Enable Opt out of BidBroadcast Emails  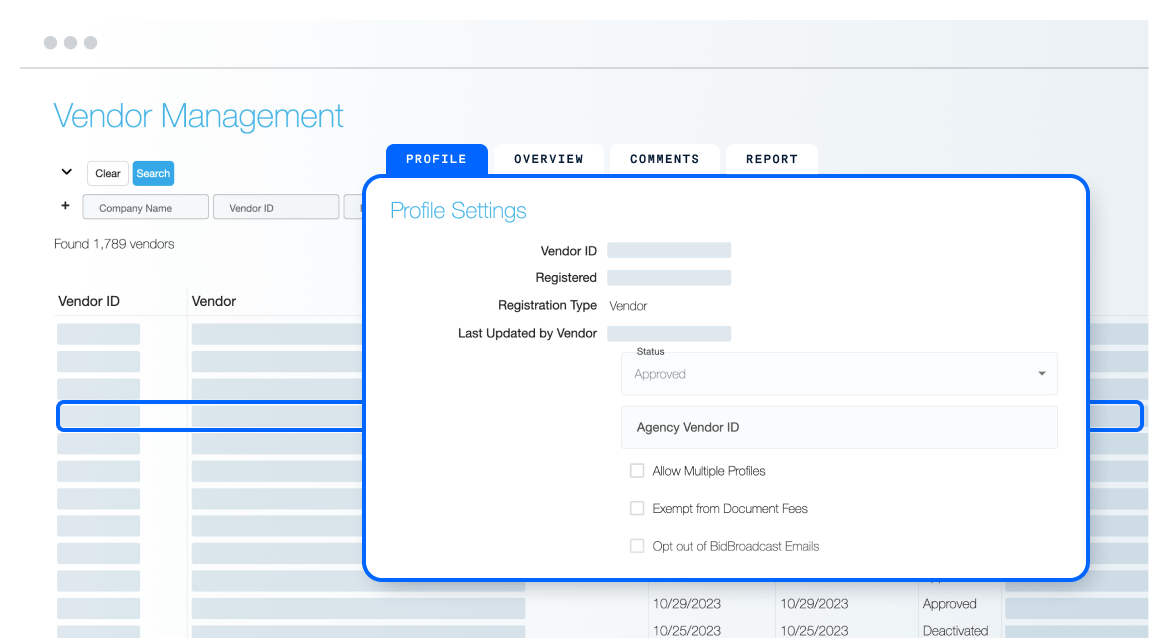637,546
